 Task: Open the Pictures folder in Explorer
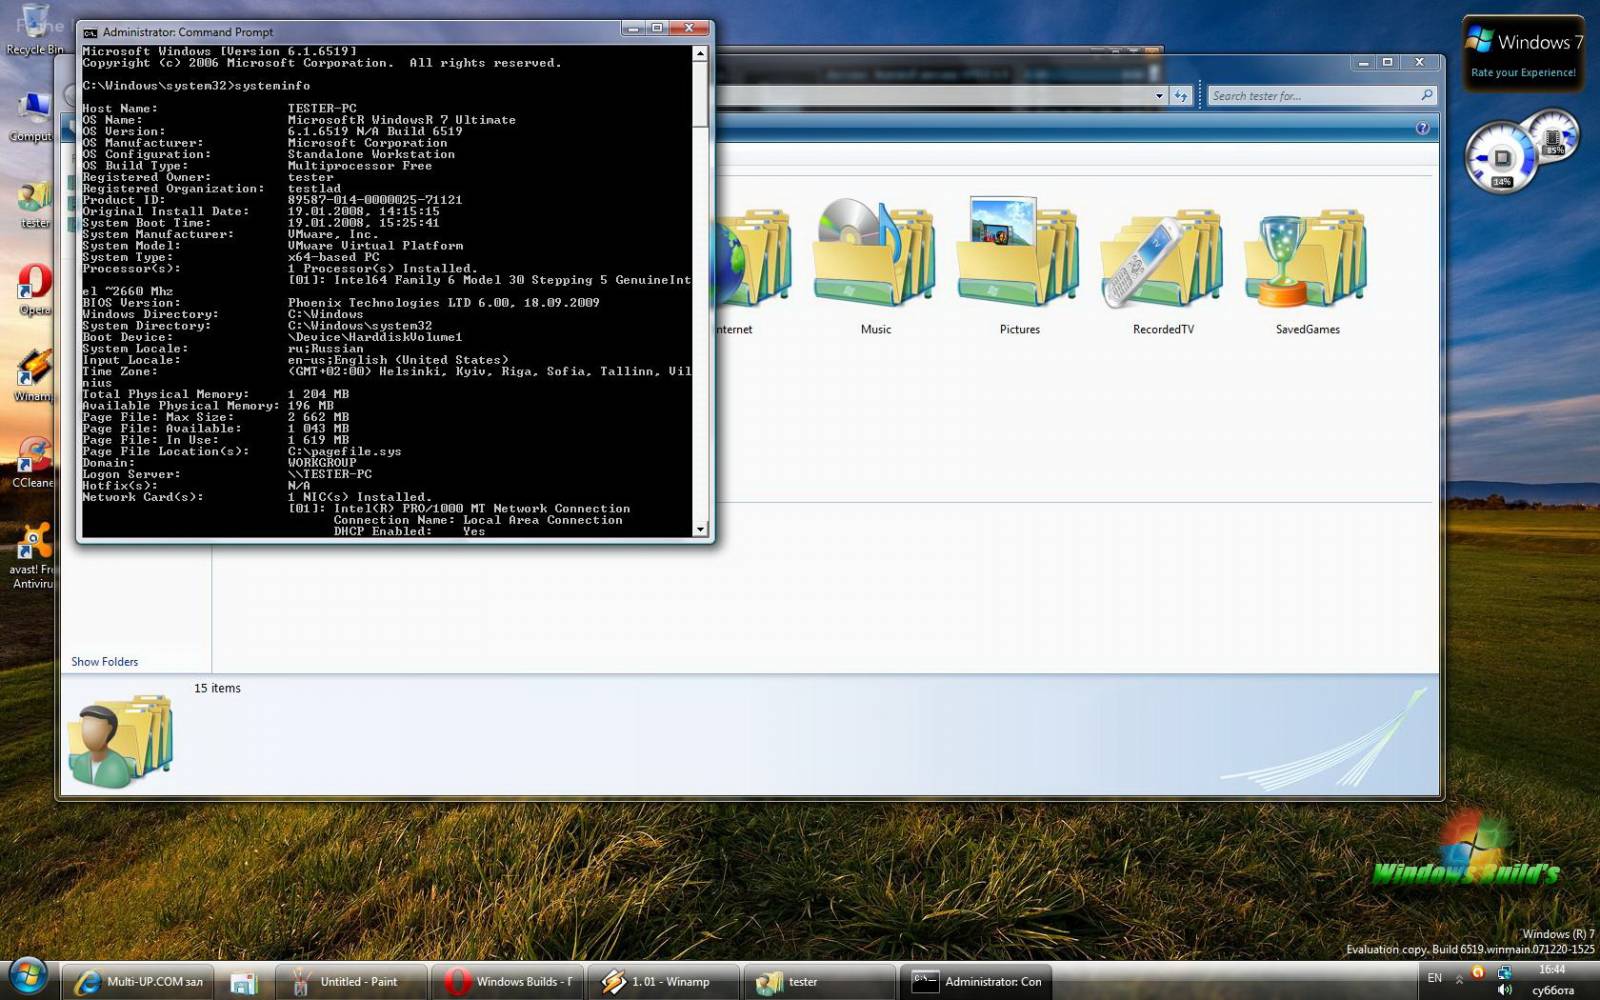click(1018, 265)
